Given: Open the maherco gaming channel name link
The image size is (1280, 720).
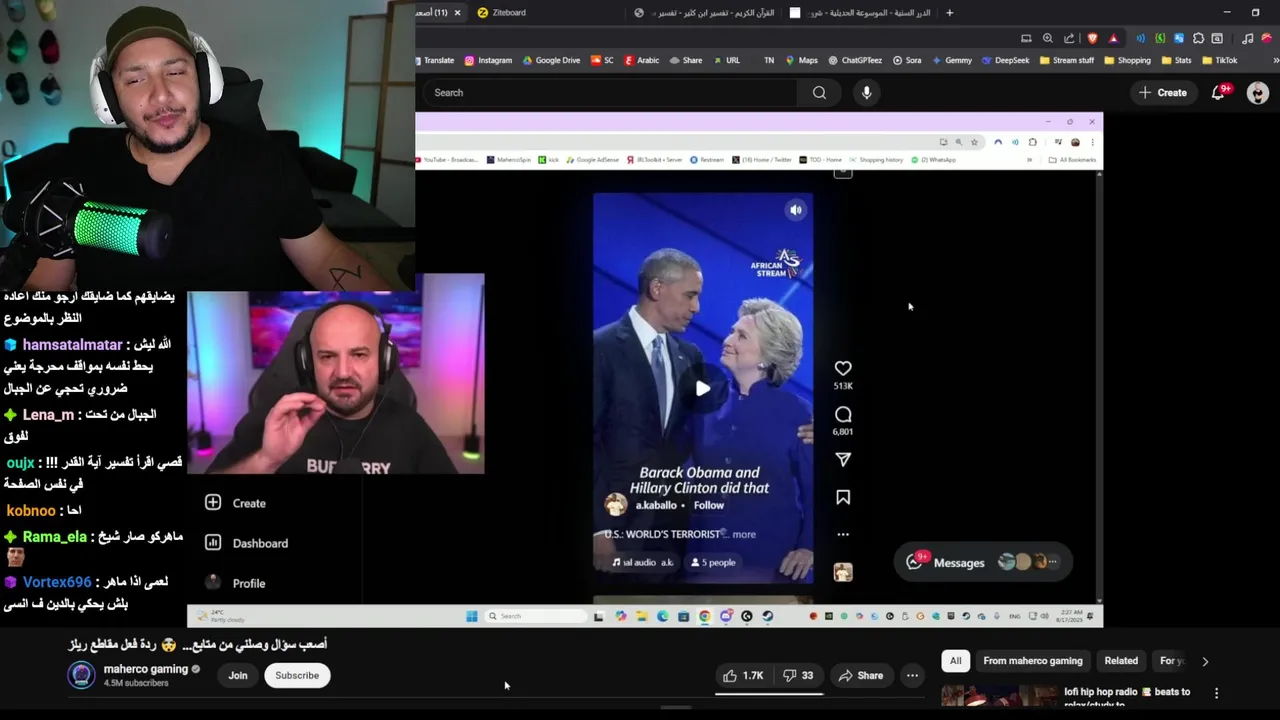Looking at the screenshot, I should [x=146, y=669].
